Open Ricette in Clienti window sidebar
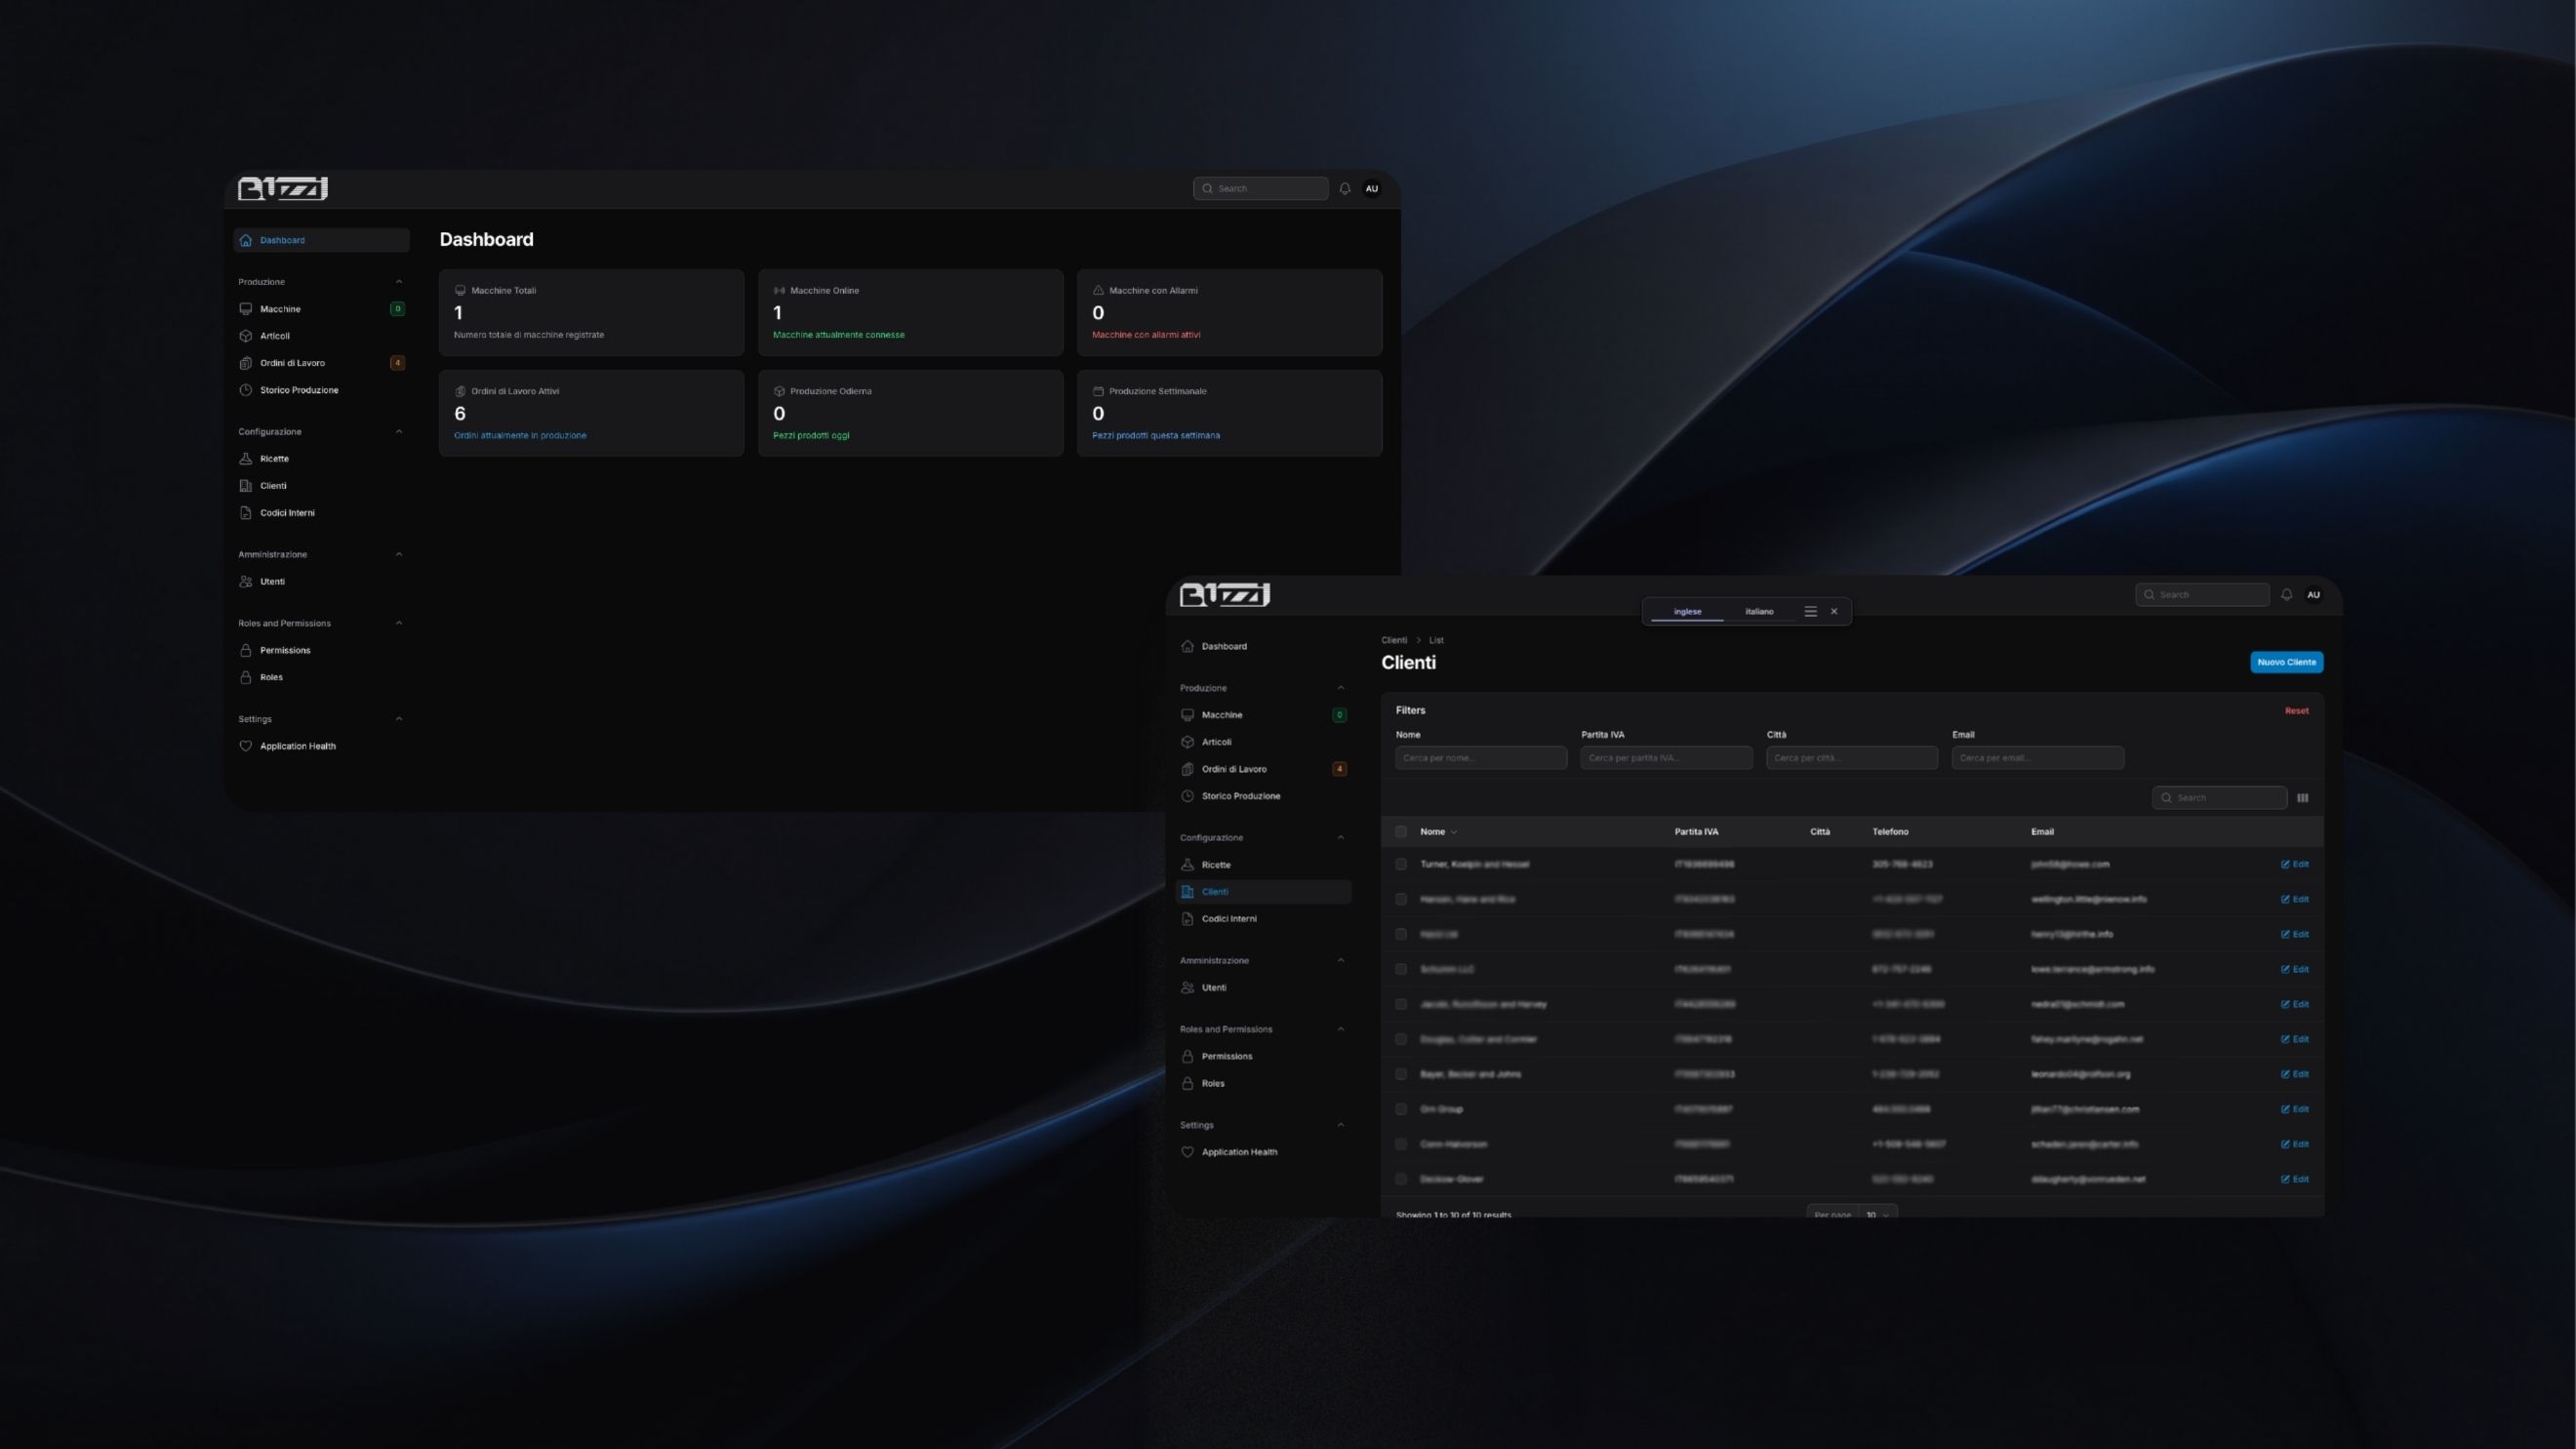 point(1216,865)
